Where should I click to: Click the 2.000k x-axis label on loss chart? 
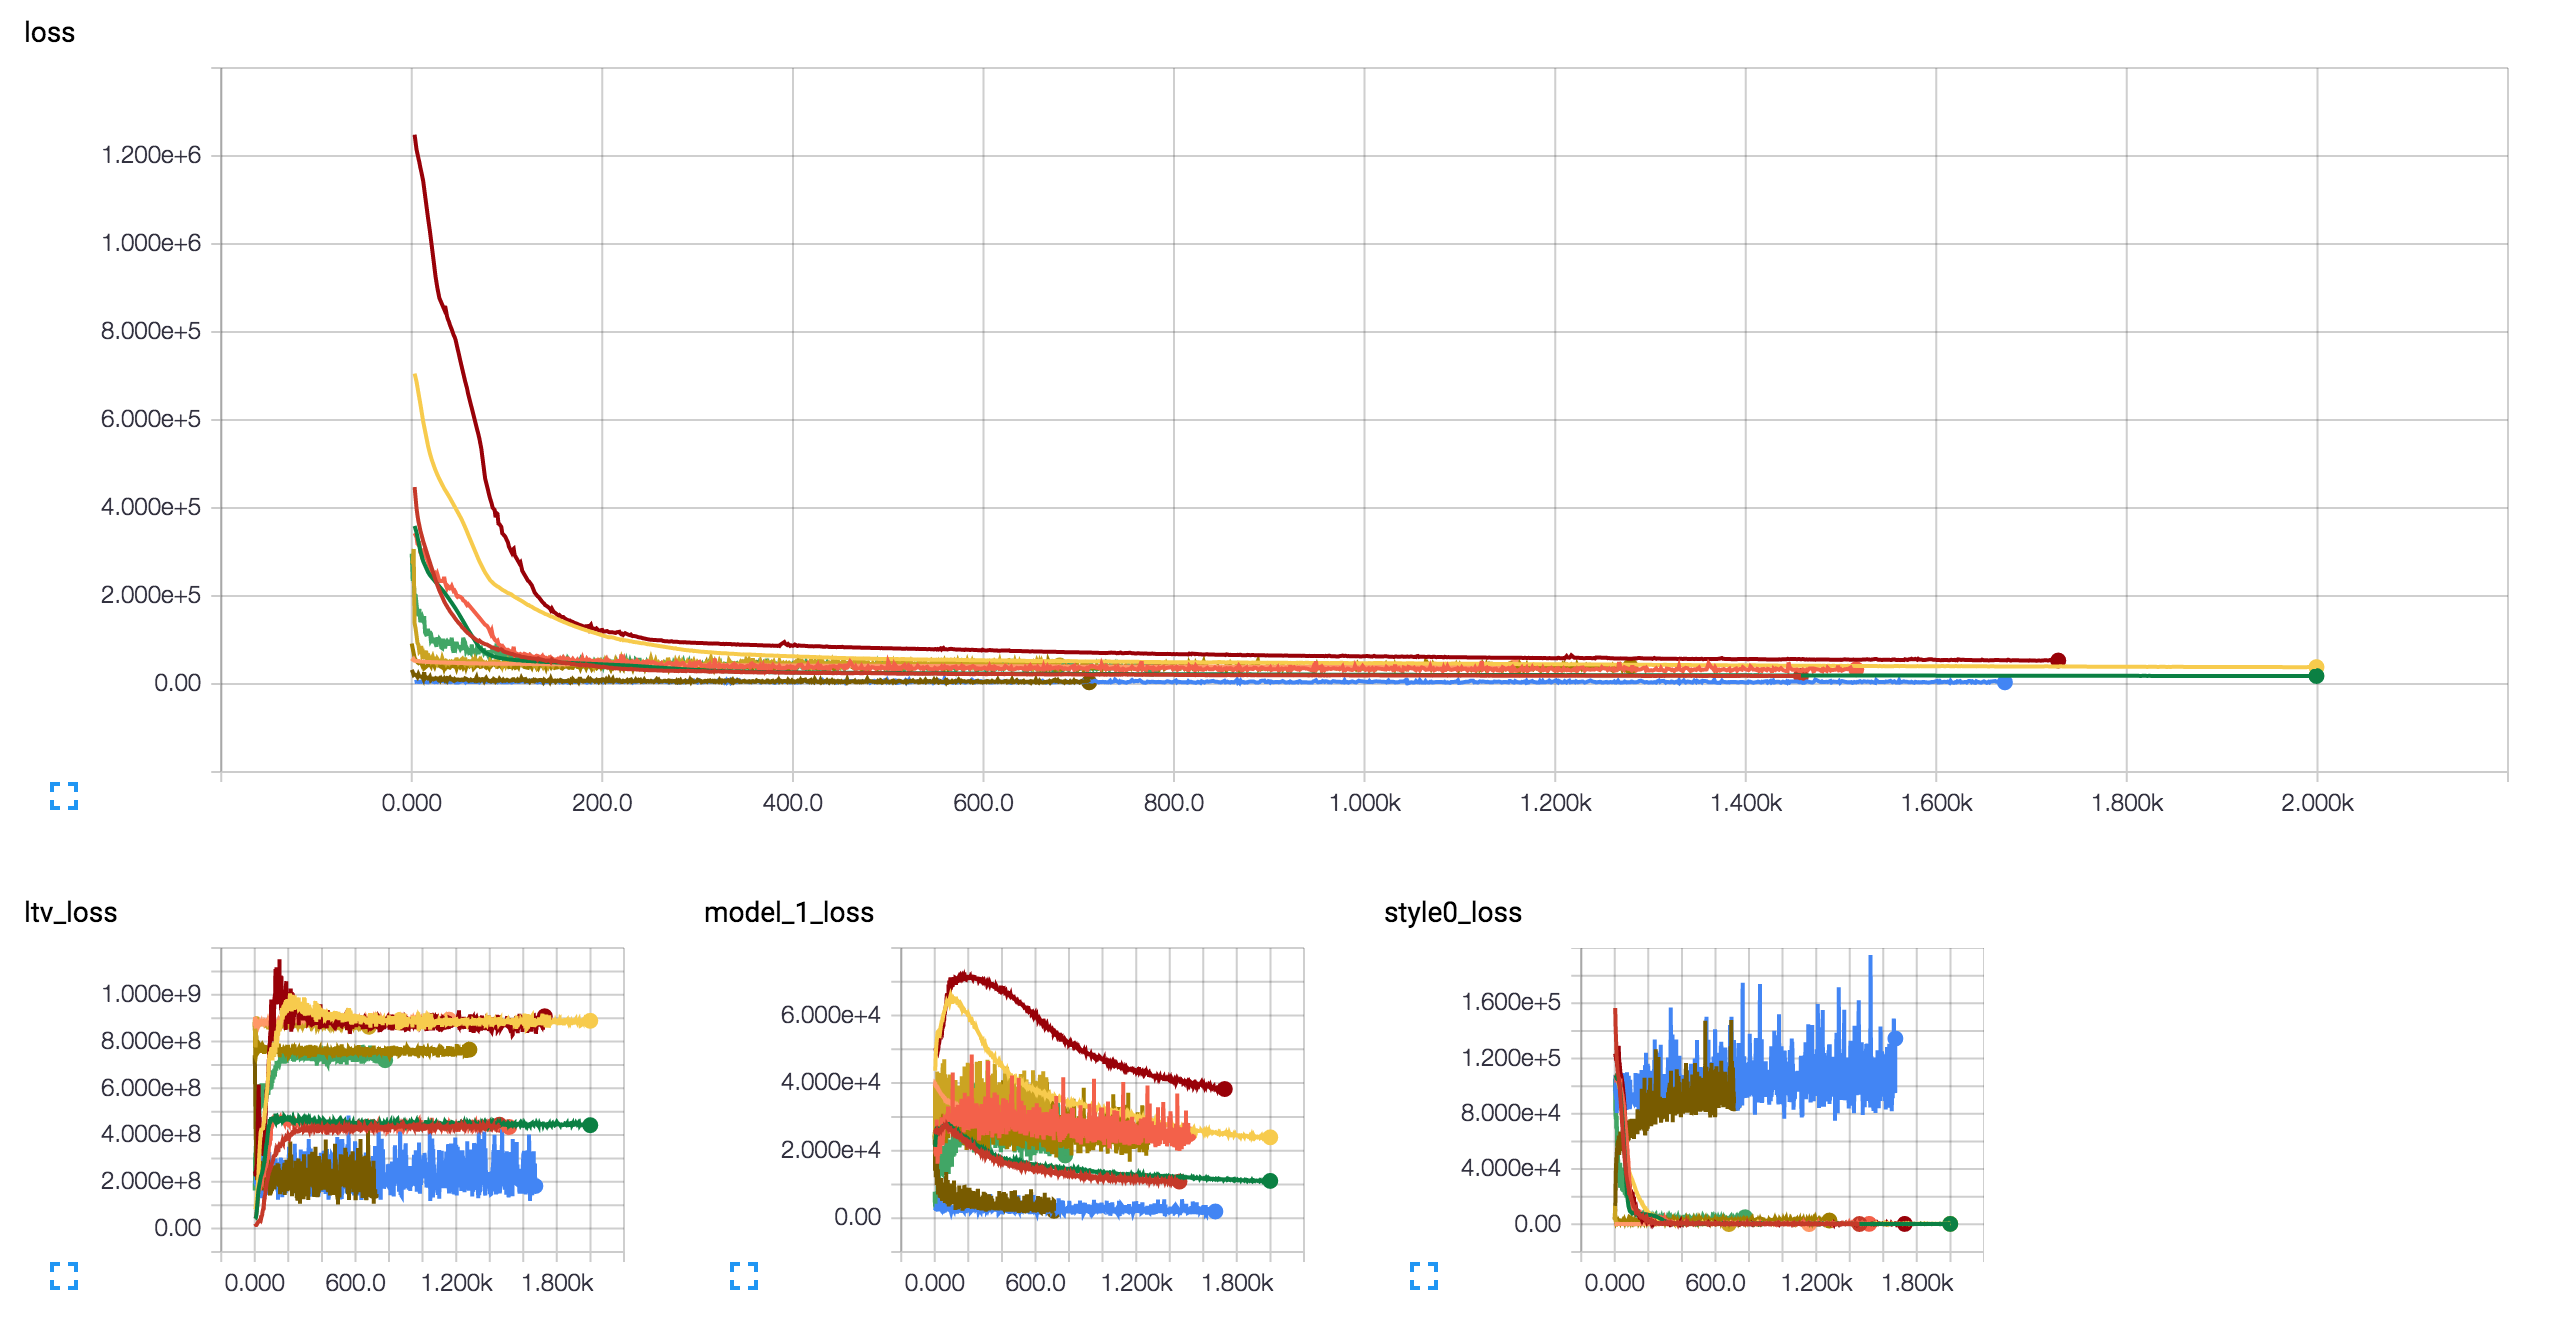pos(2317,803)
